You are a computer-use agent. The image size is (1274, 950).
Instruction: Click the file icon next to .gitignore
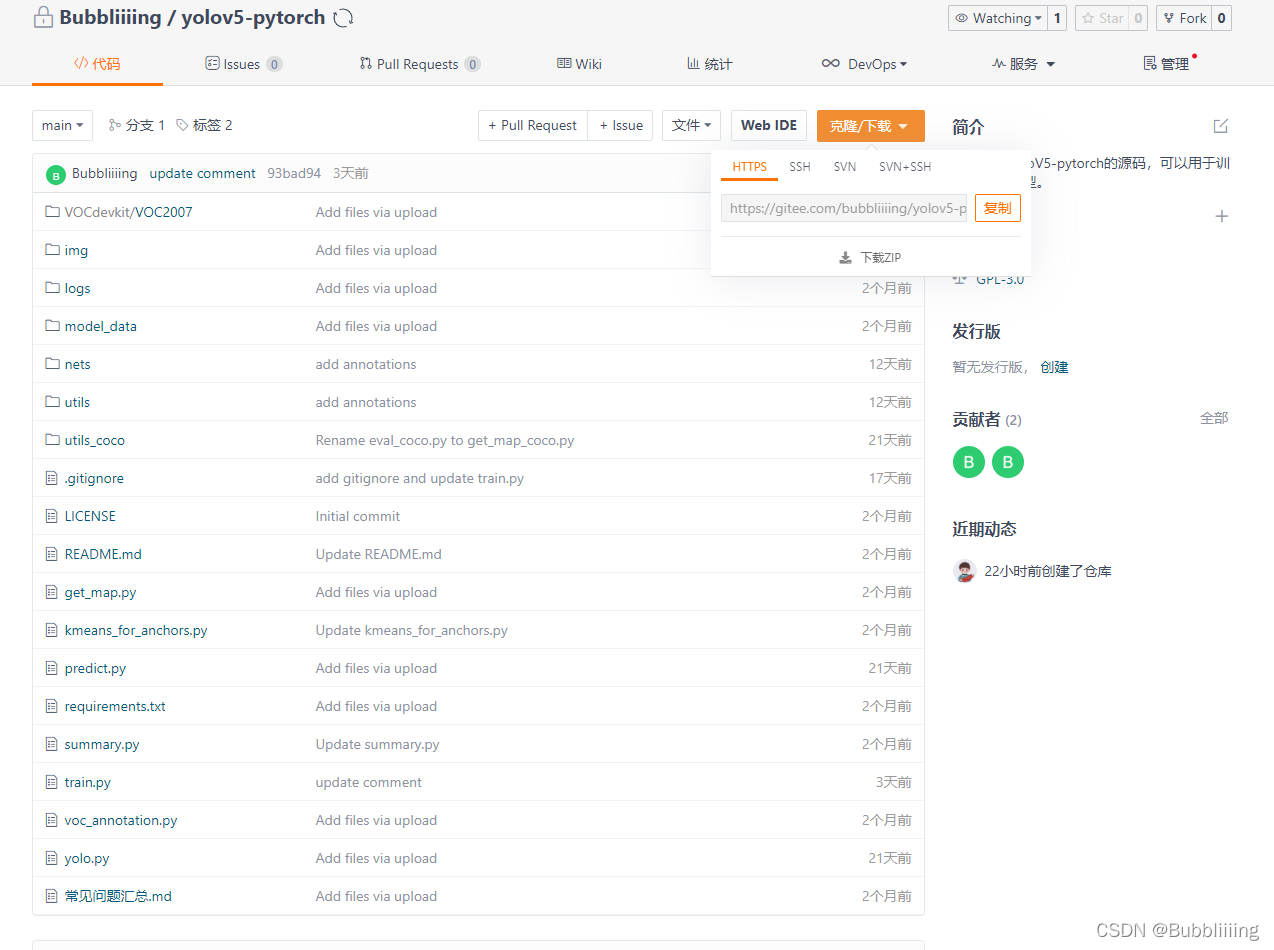(x=52, y=478)
